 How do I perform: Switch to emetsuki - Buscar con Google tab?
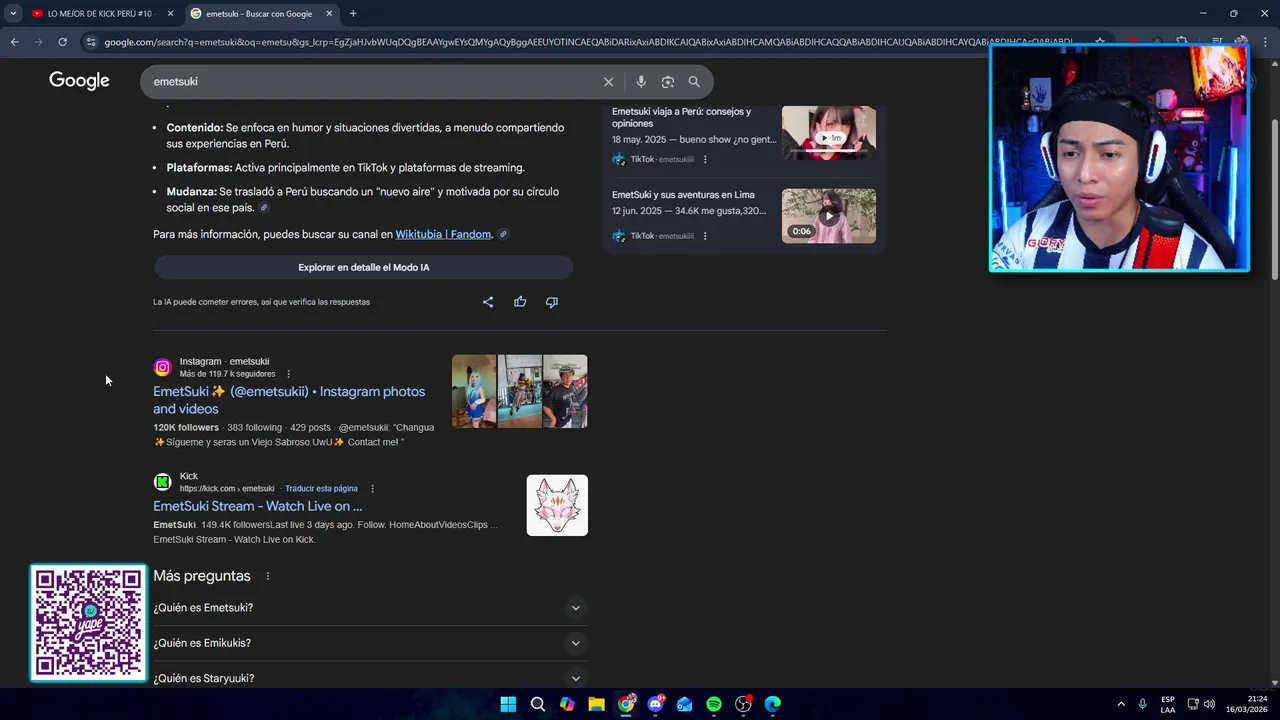(x=263, y=14)
